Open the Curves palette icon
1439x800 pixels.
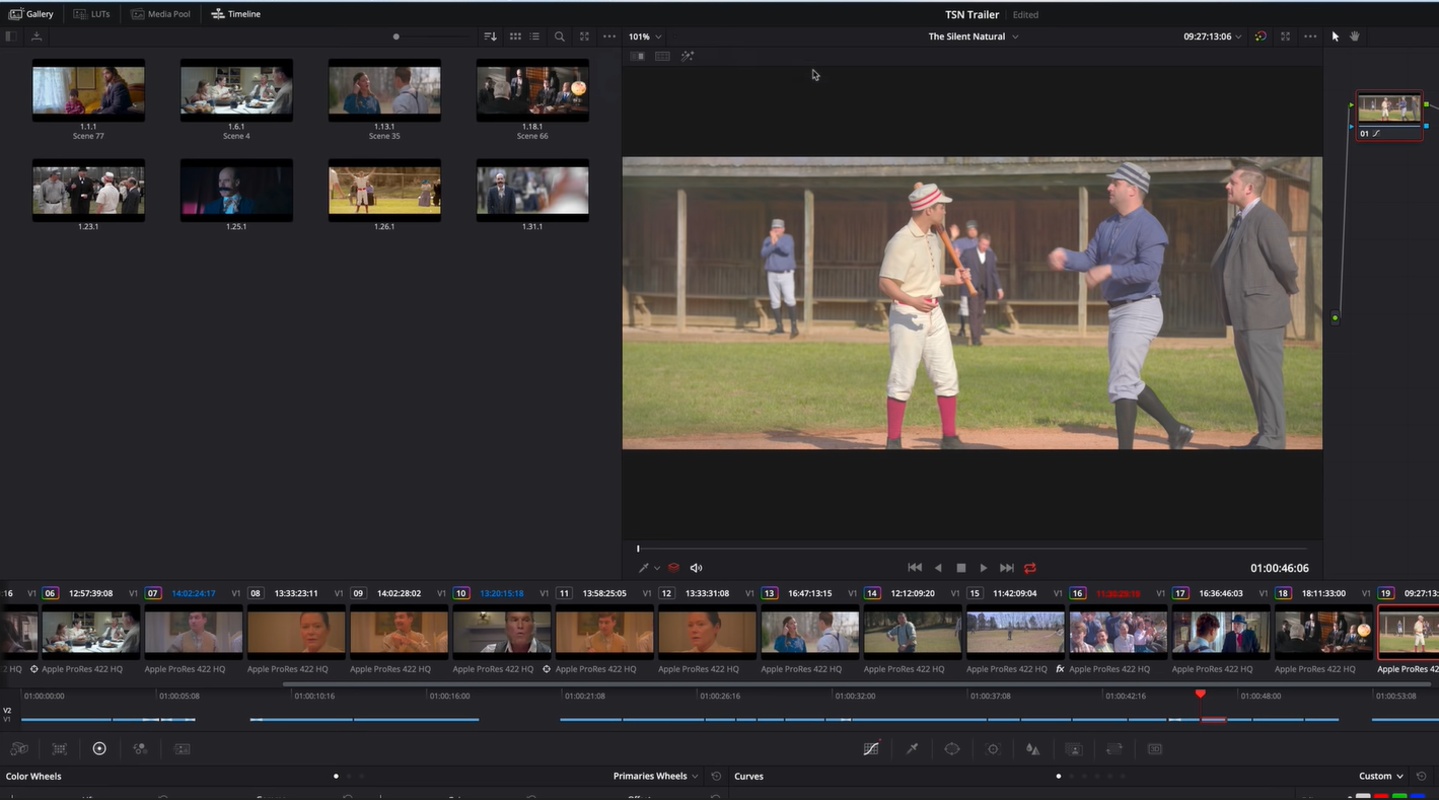click(x=871, y=749)
